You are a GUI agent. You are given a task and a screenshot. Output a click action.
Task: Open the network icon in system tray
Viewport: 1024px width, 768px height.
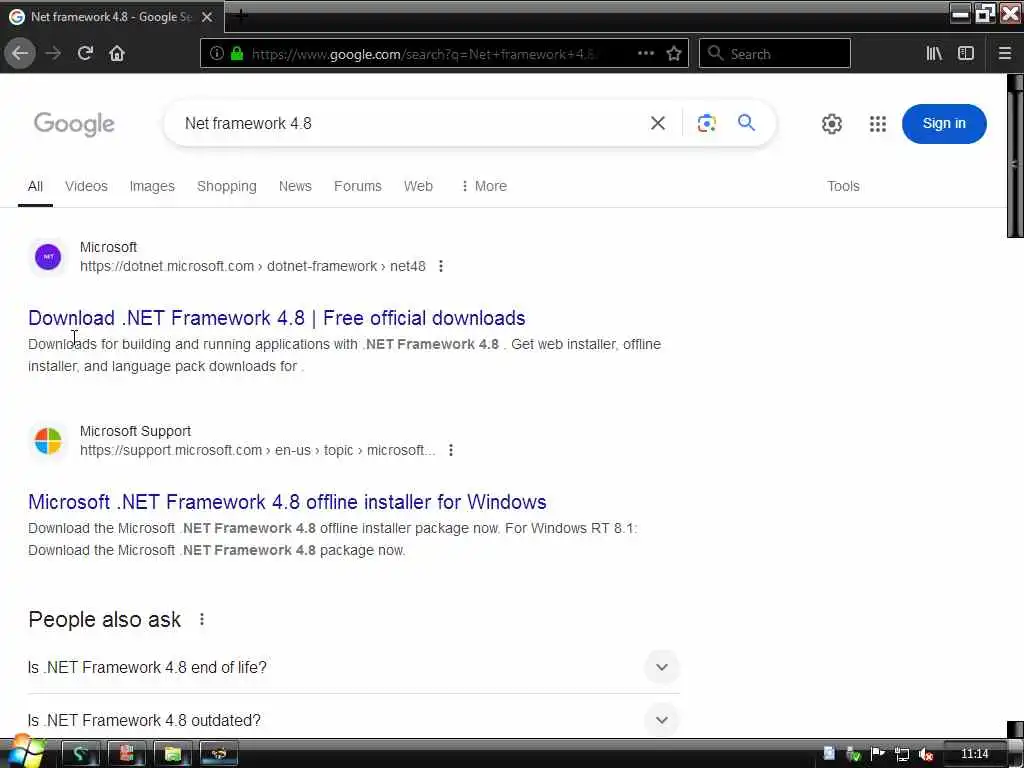902,754
